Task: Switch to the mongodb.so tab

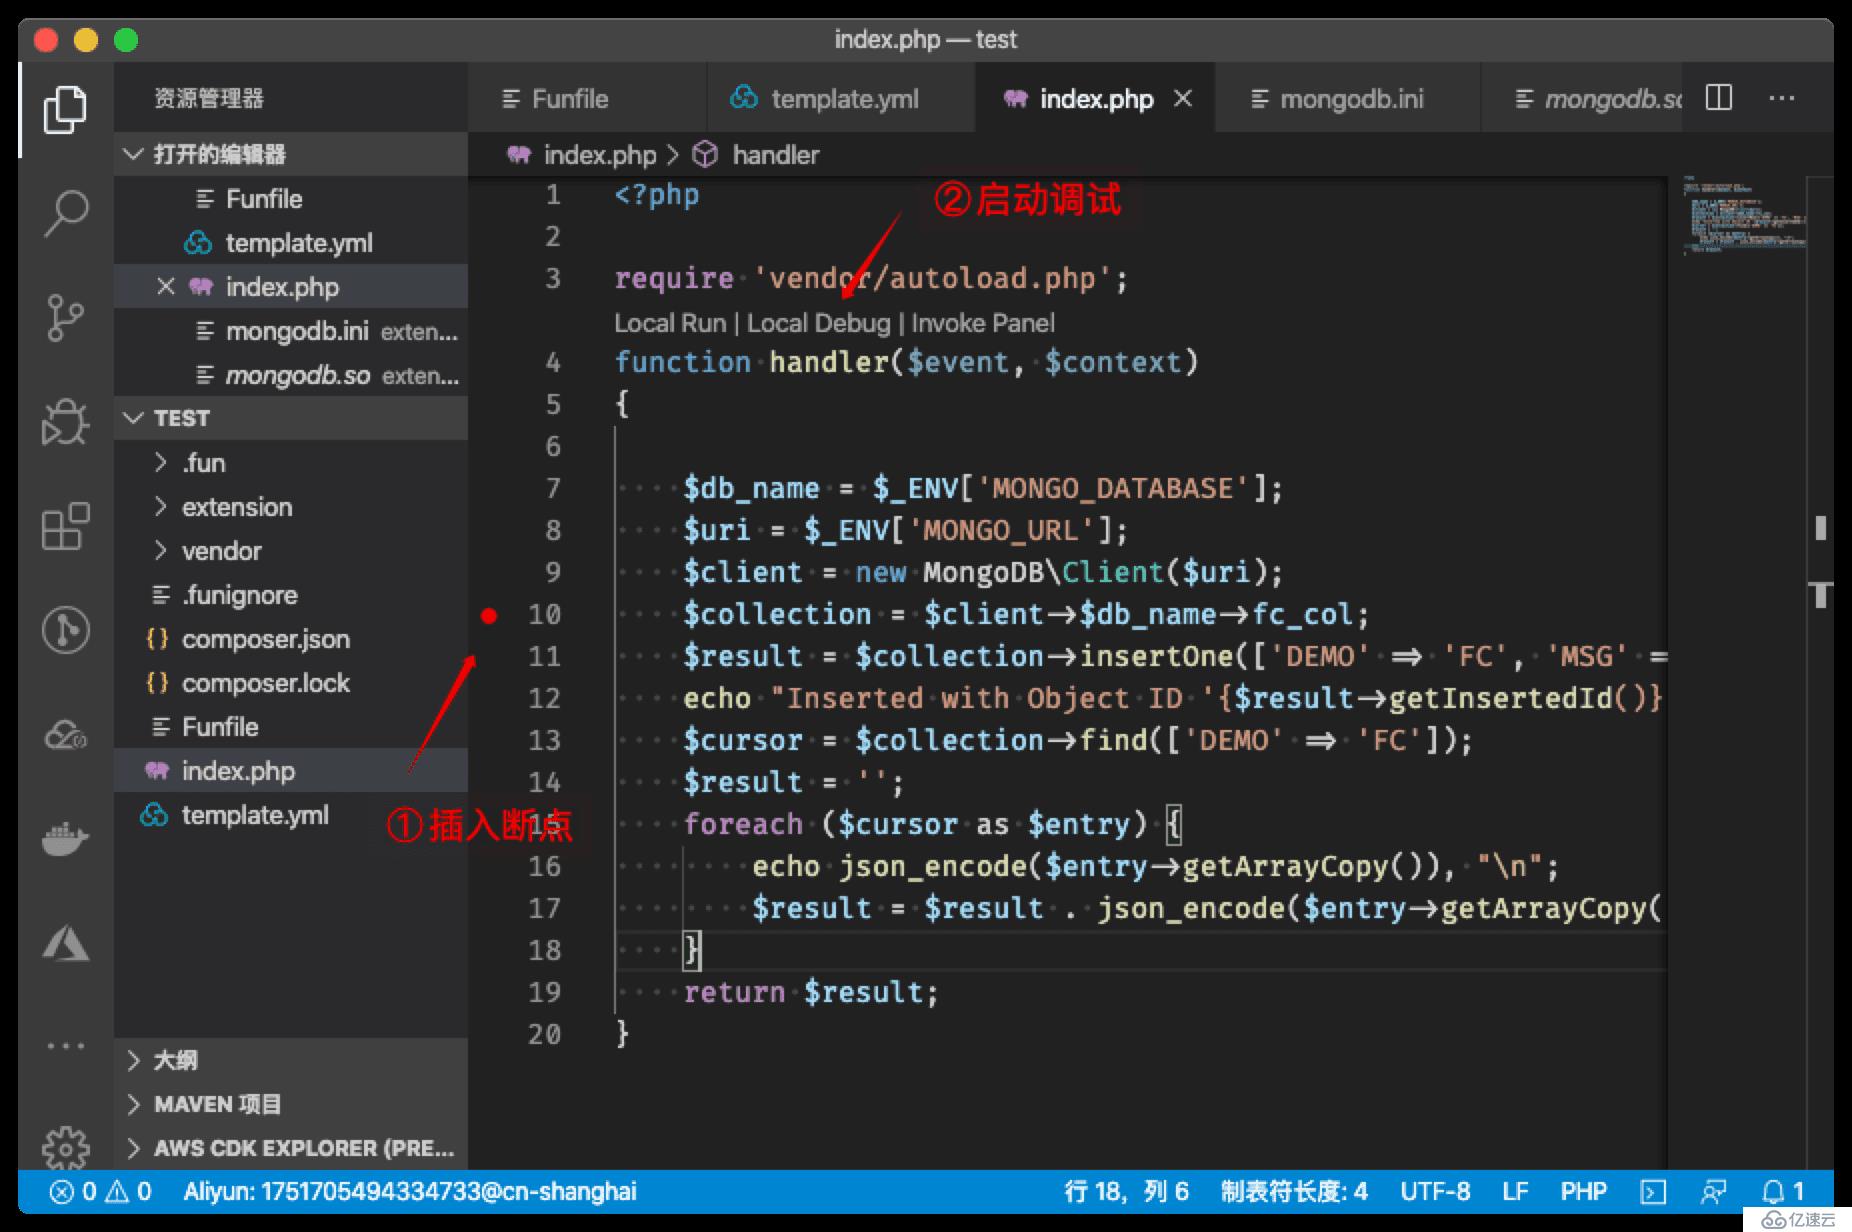Action: (1582, 98)
